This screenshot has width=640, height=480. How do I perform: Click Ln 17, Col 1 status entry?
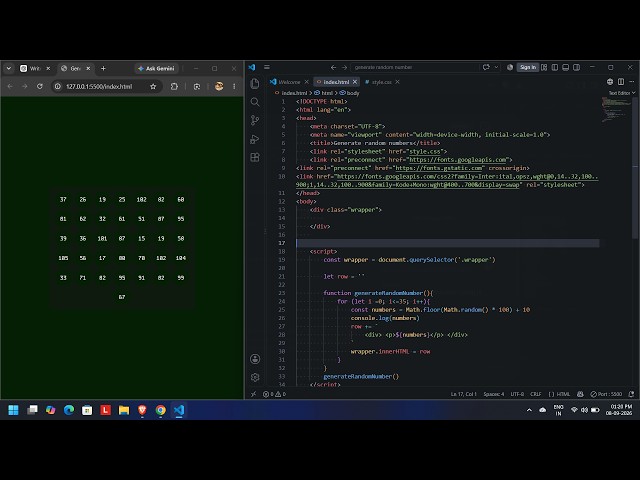(x=463, y=394)
